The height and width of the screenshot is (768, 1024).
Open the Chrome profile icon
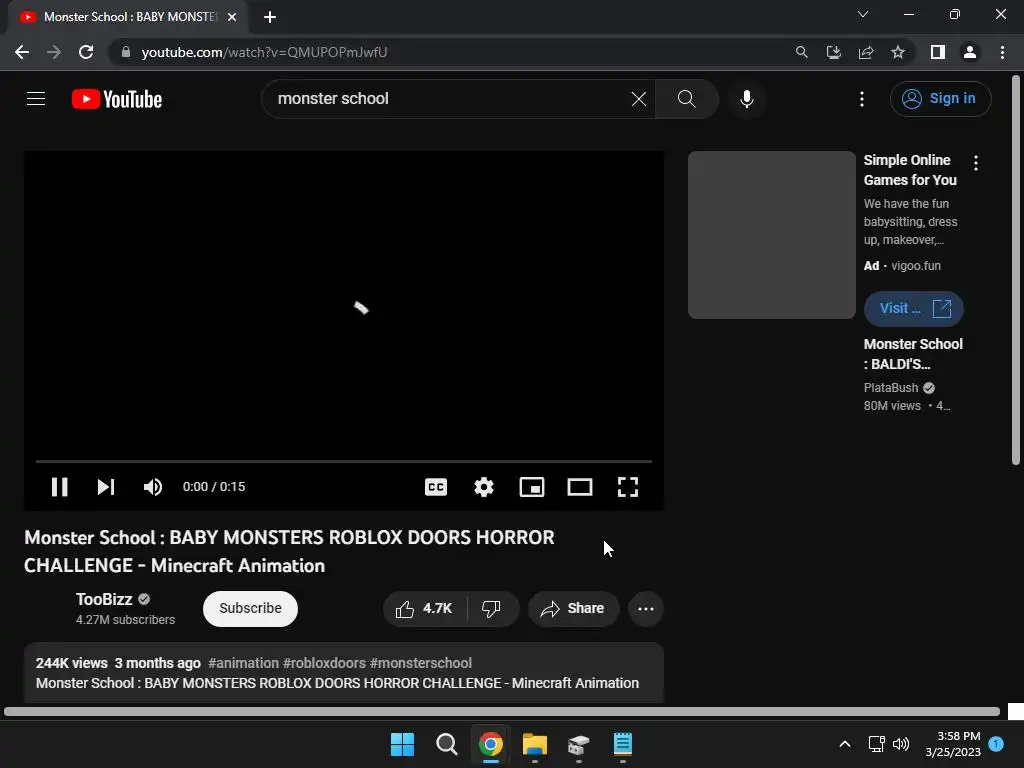tap(970, 52)
